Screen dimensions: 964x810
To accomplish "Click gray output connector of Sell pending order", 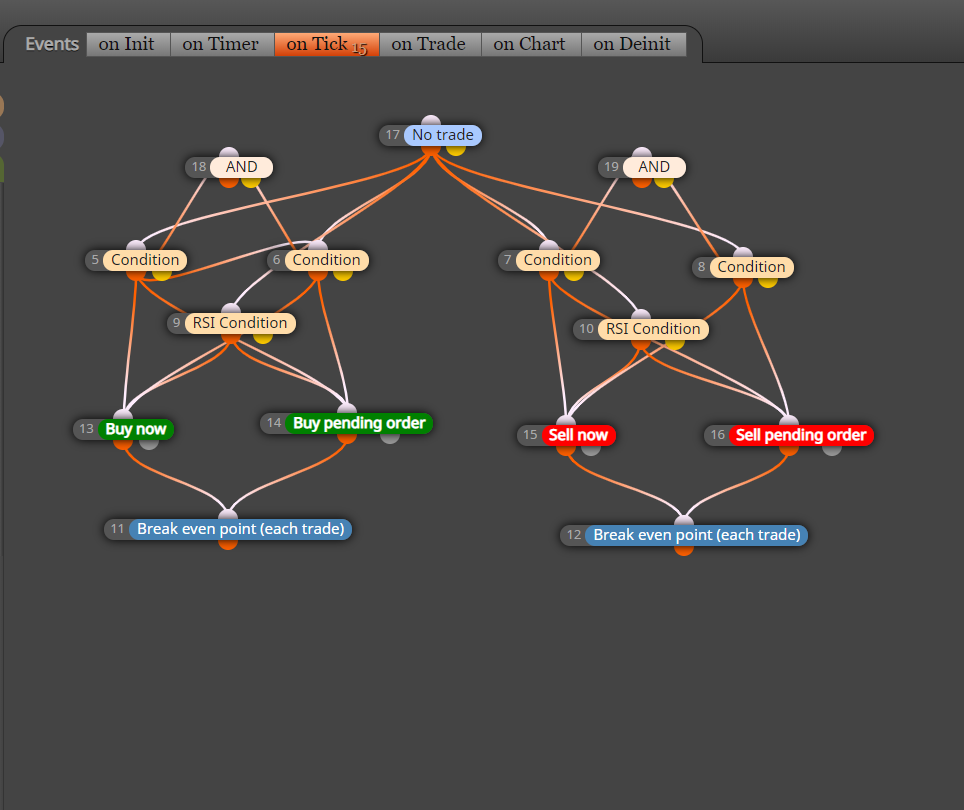I will [832, 449].
